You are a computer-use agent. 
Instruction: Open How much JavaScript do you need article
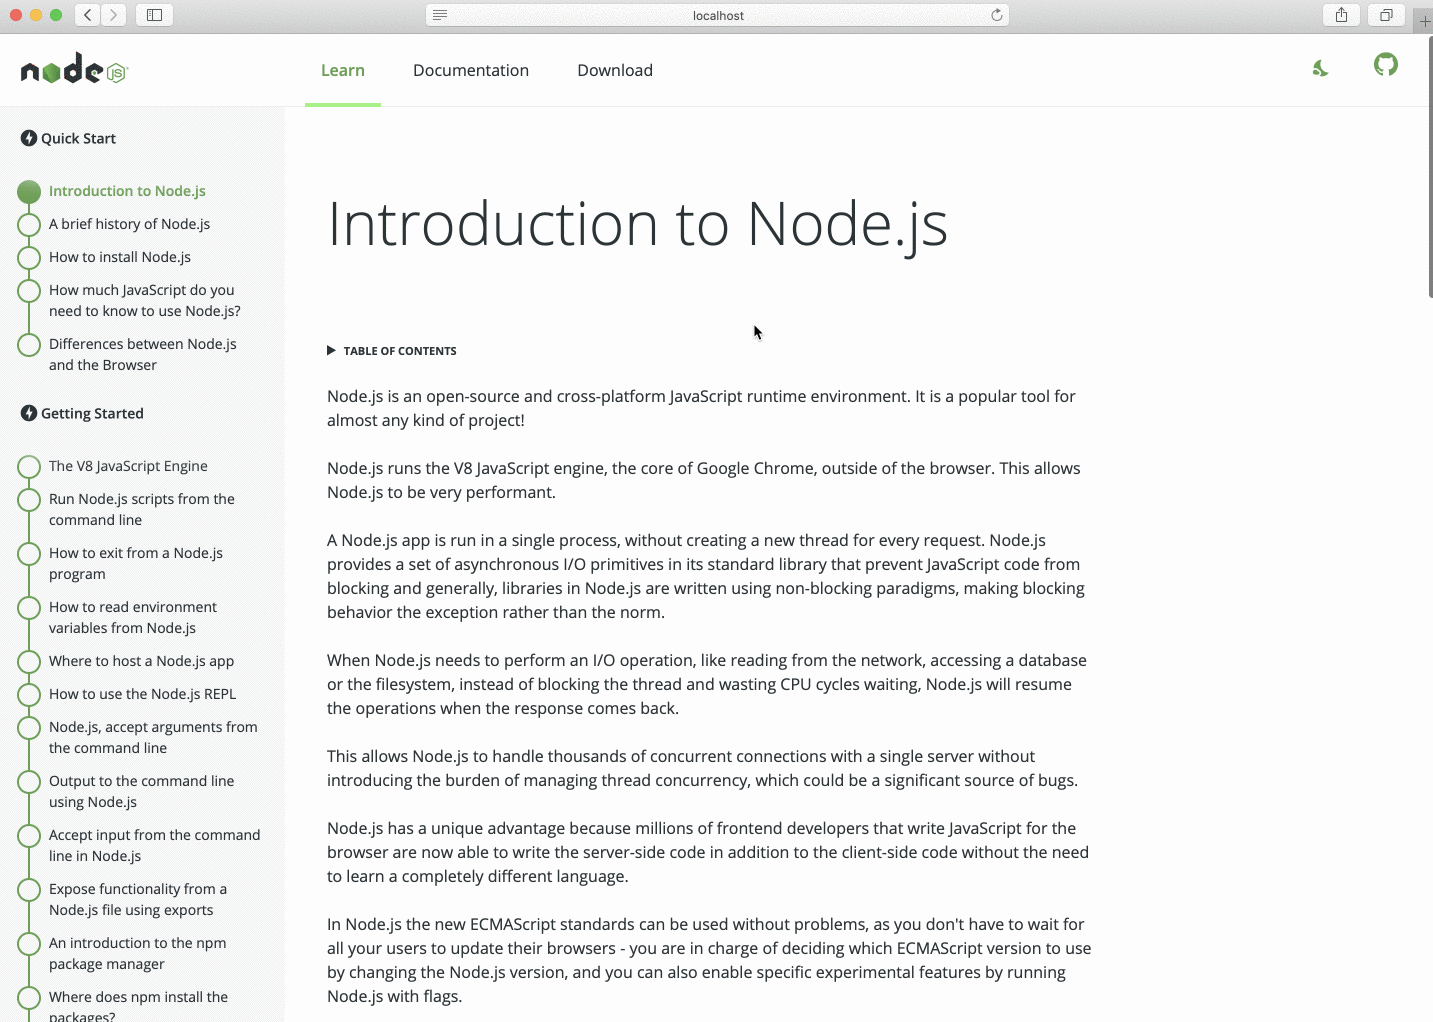(x=145, y=300)
